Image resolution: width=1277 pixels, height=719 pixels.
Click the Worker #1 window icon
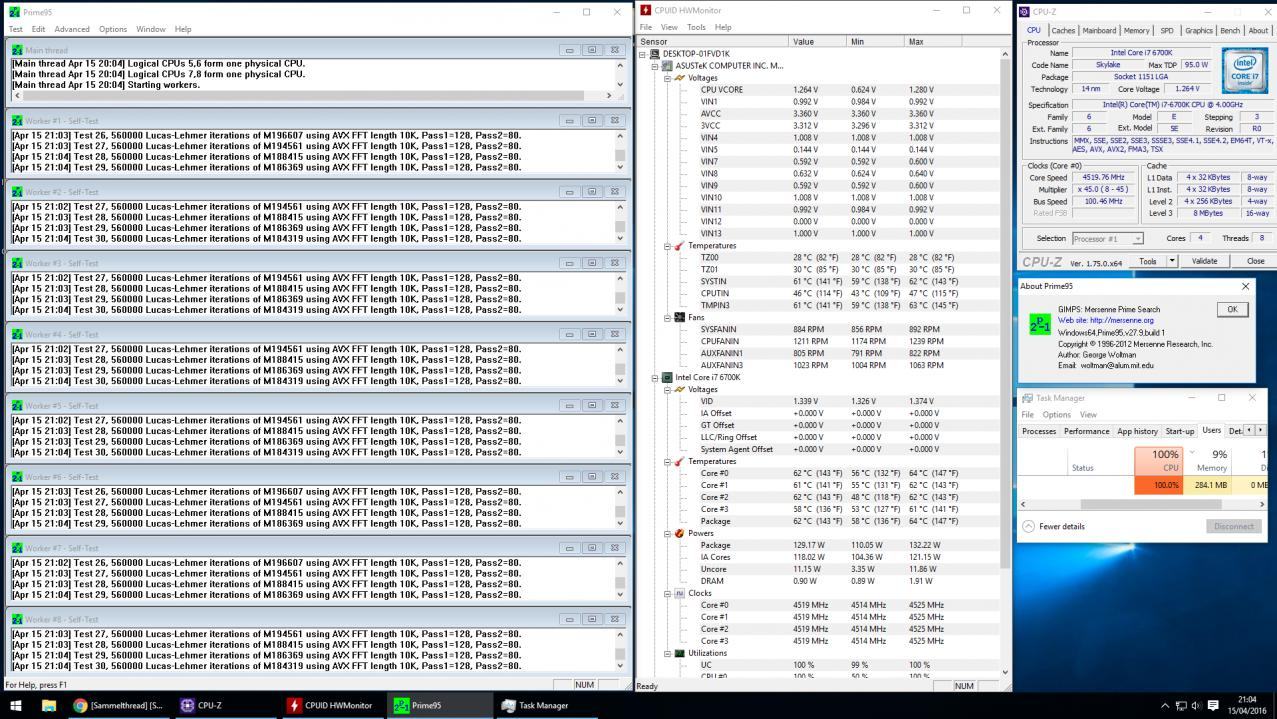pos(18,121)
